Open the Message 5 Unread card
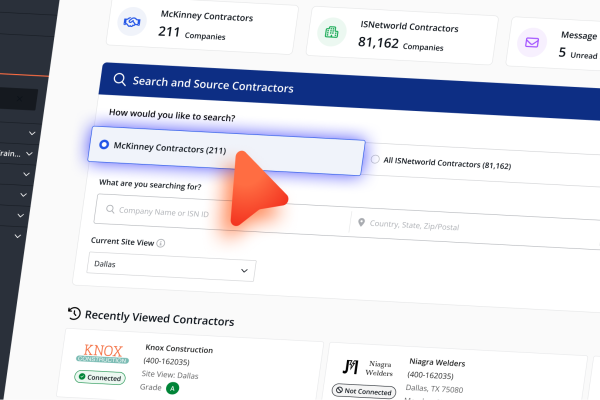 [x=553, y=43]
